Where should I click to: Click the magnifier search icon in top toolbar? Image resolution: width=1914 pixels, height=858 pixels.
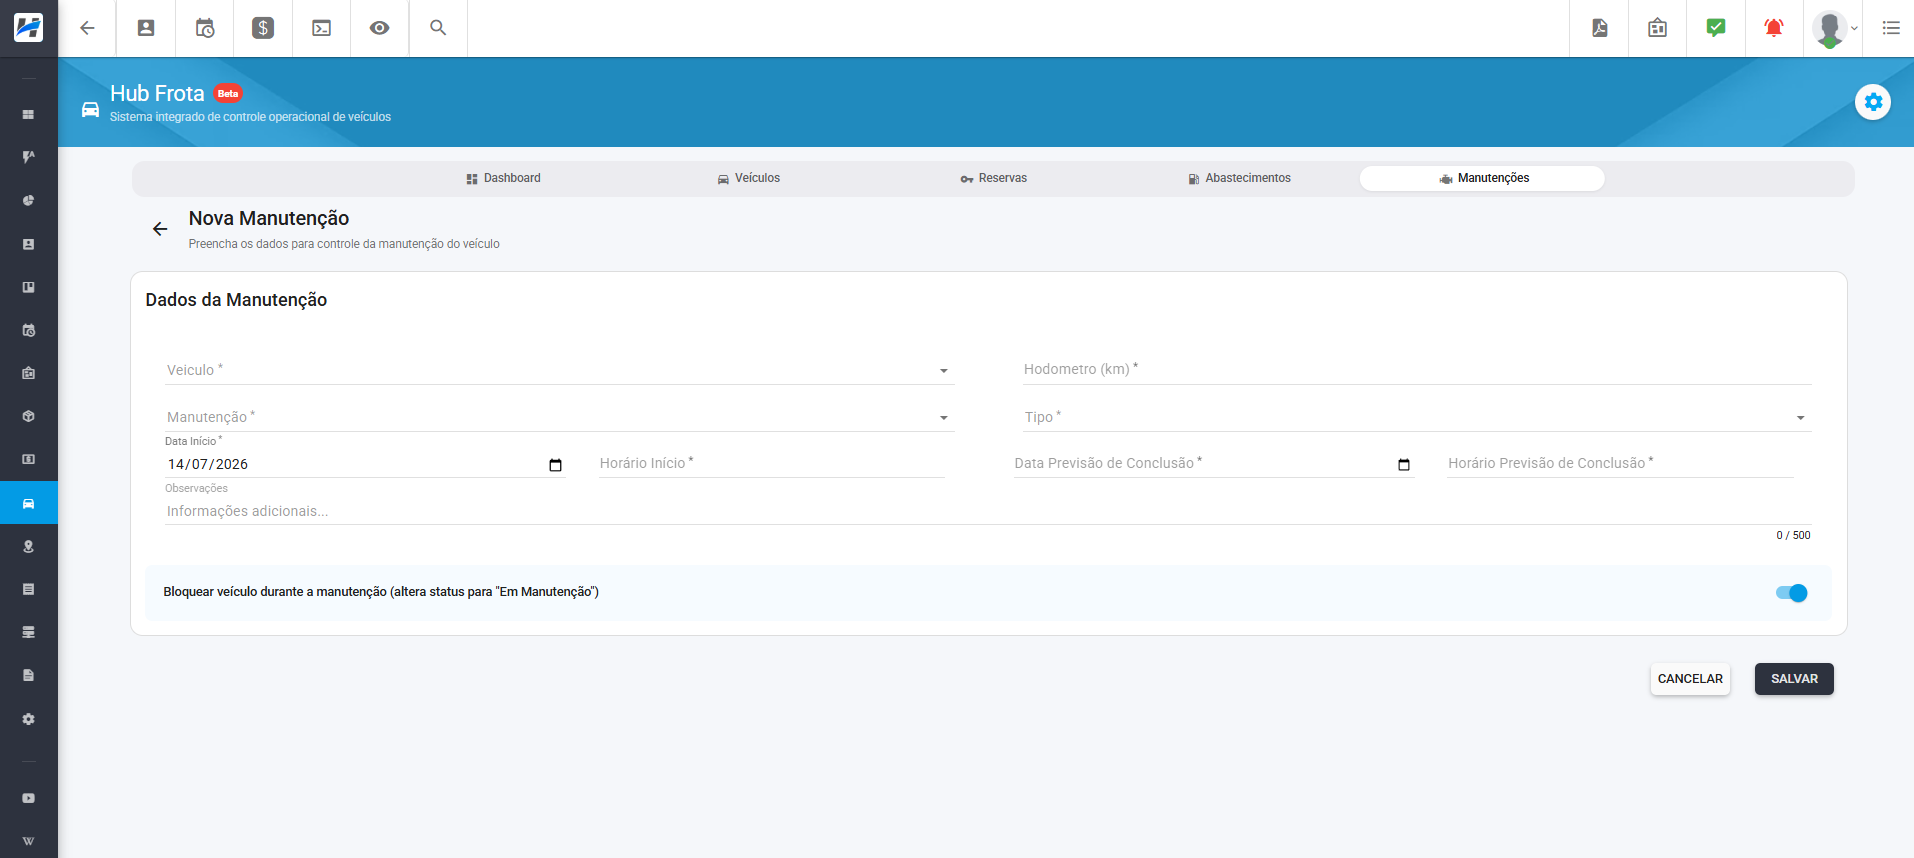[x=438, y=28]
